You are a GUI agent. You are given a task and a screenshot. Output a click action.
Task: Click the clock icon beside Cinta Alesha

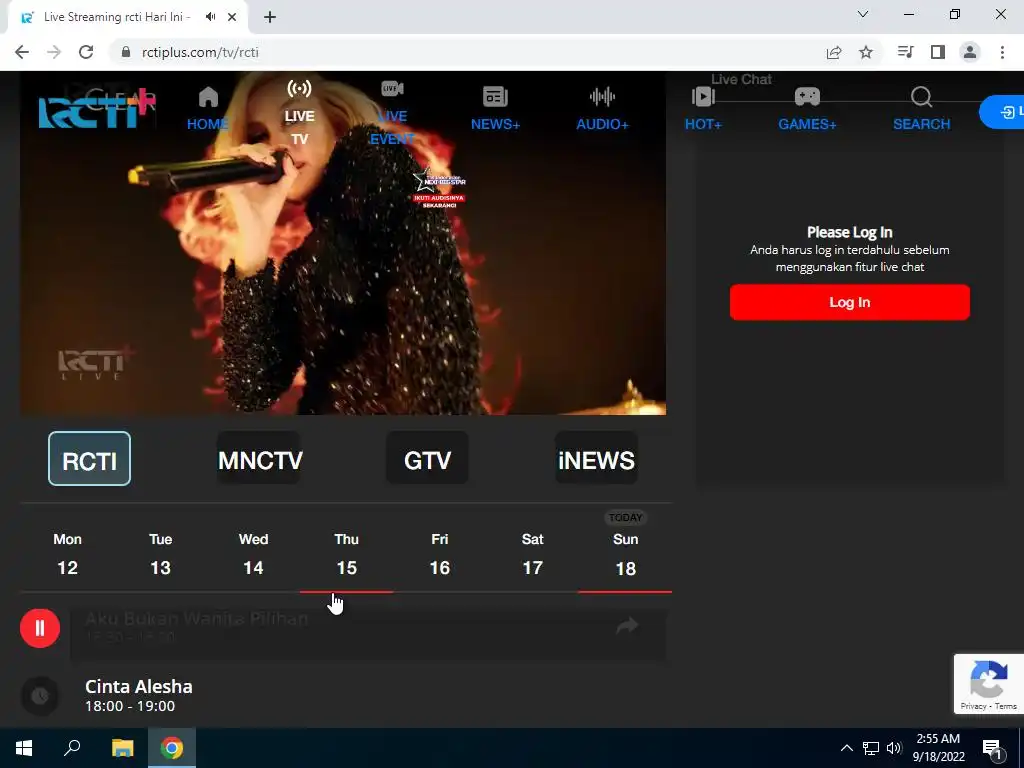[40, 696]
